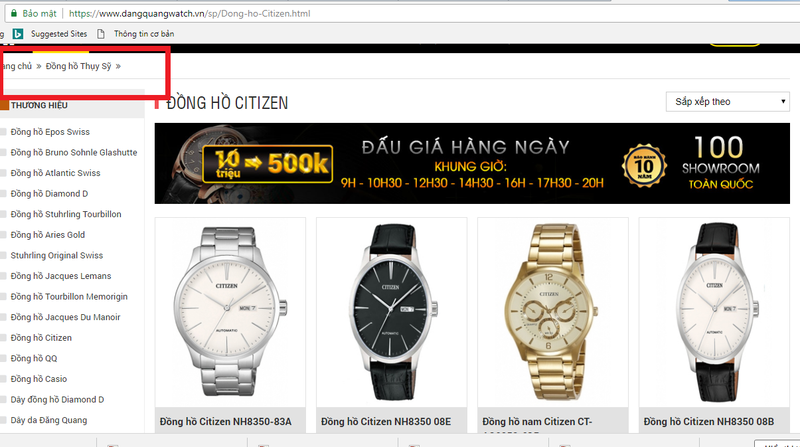
Task: Click the orange square beside THƯƠNG HIỆU
Action: [x=4, y=105]
